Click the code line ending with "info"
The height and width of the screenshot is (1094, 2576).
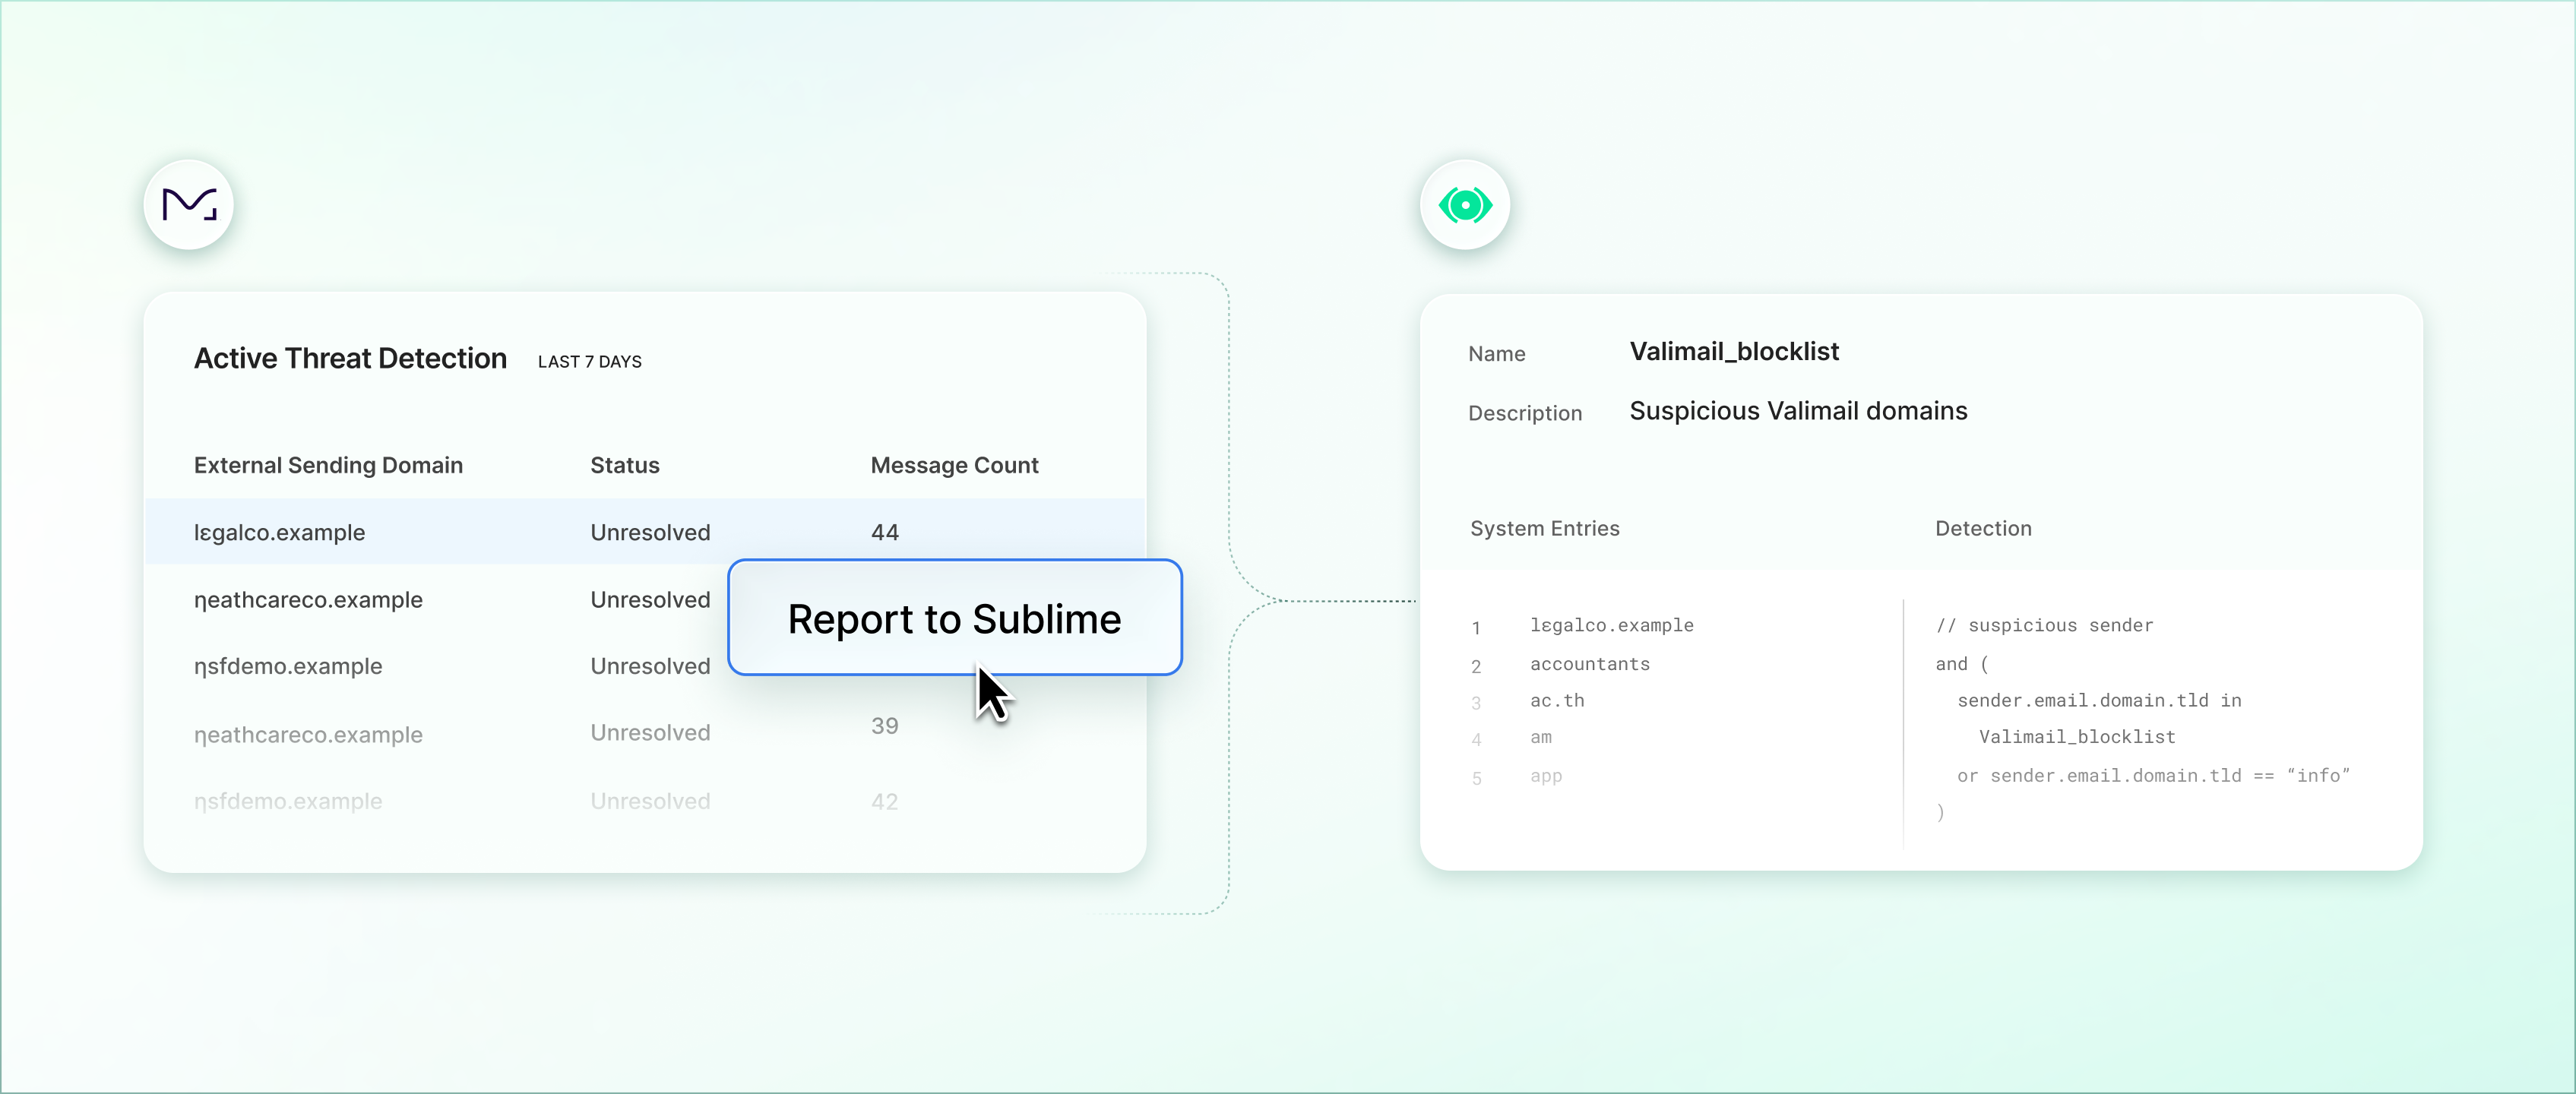pos(2153,776)
